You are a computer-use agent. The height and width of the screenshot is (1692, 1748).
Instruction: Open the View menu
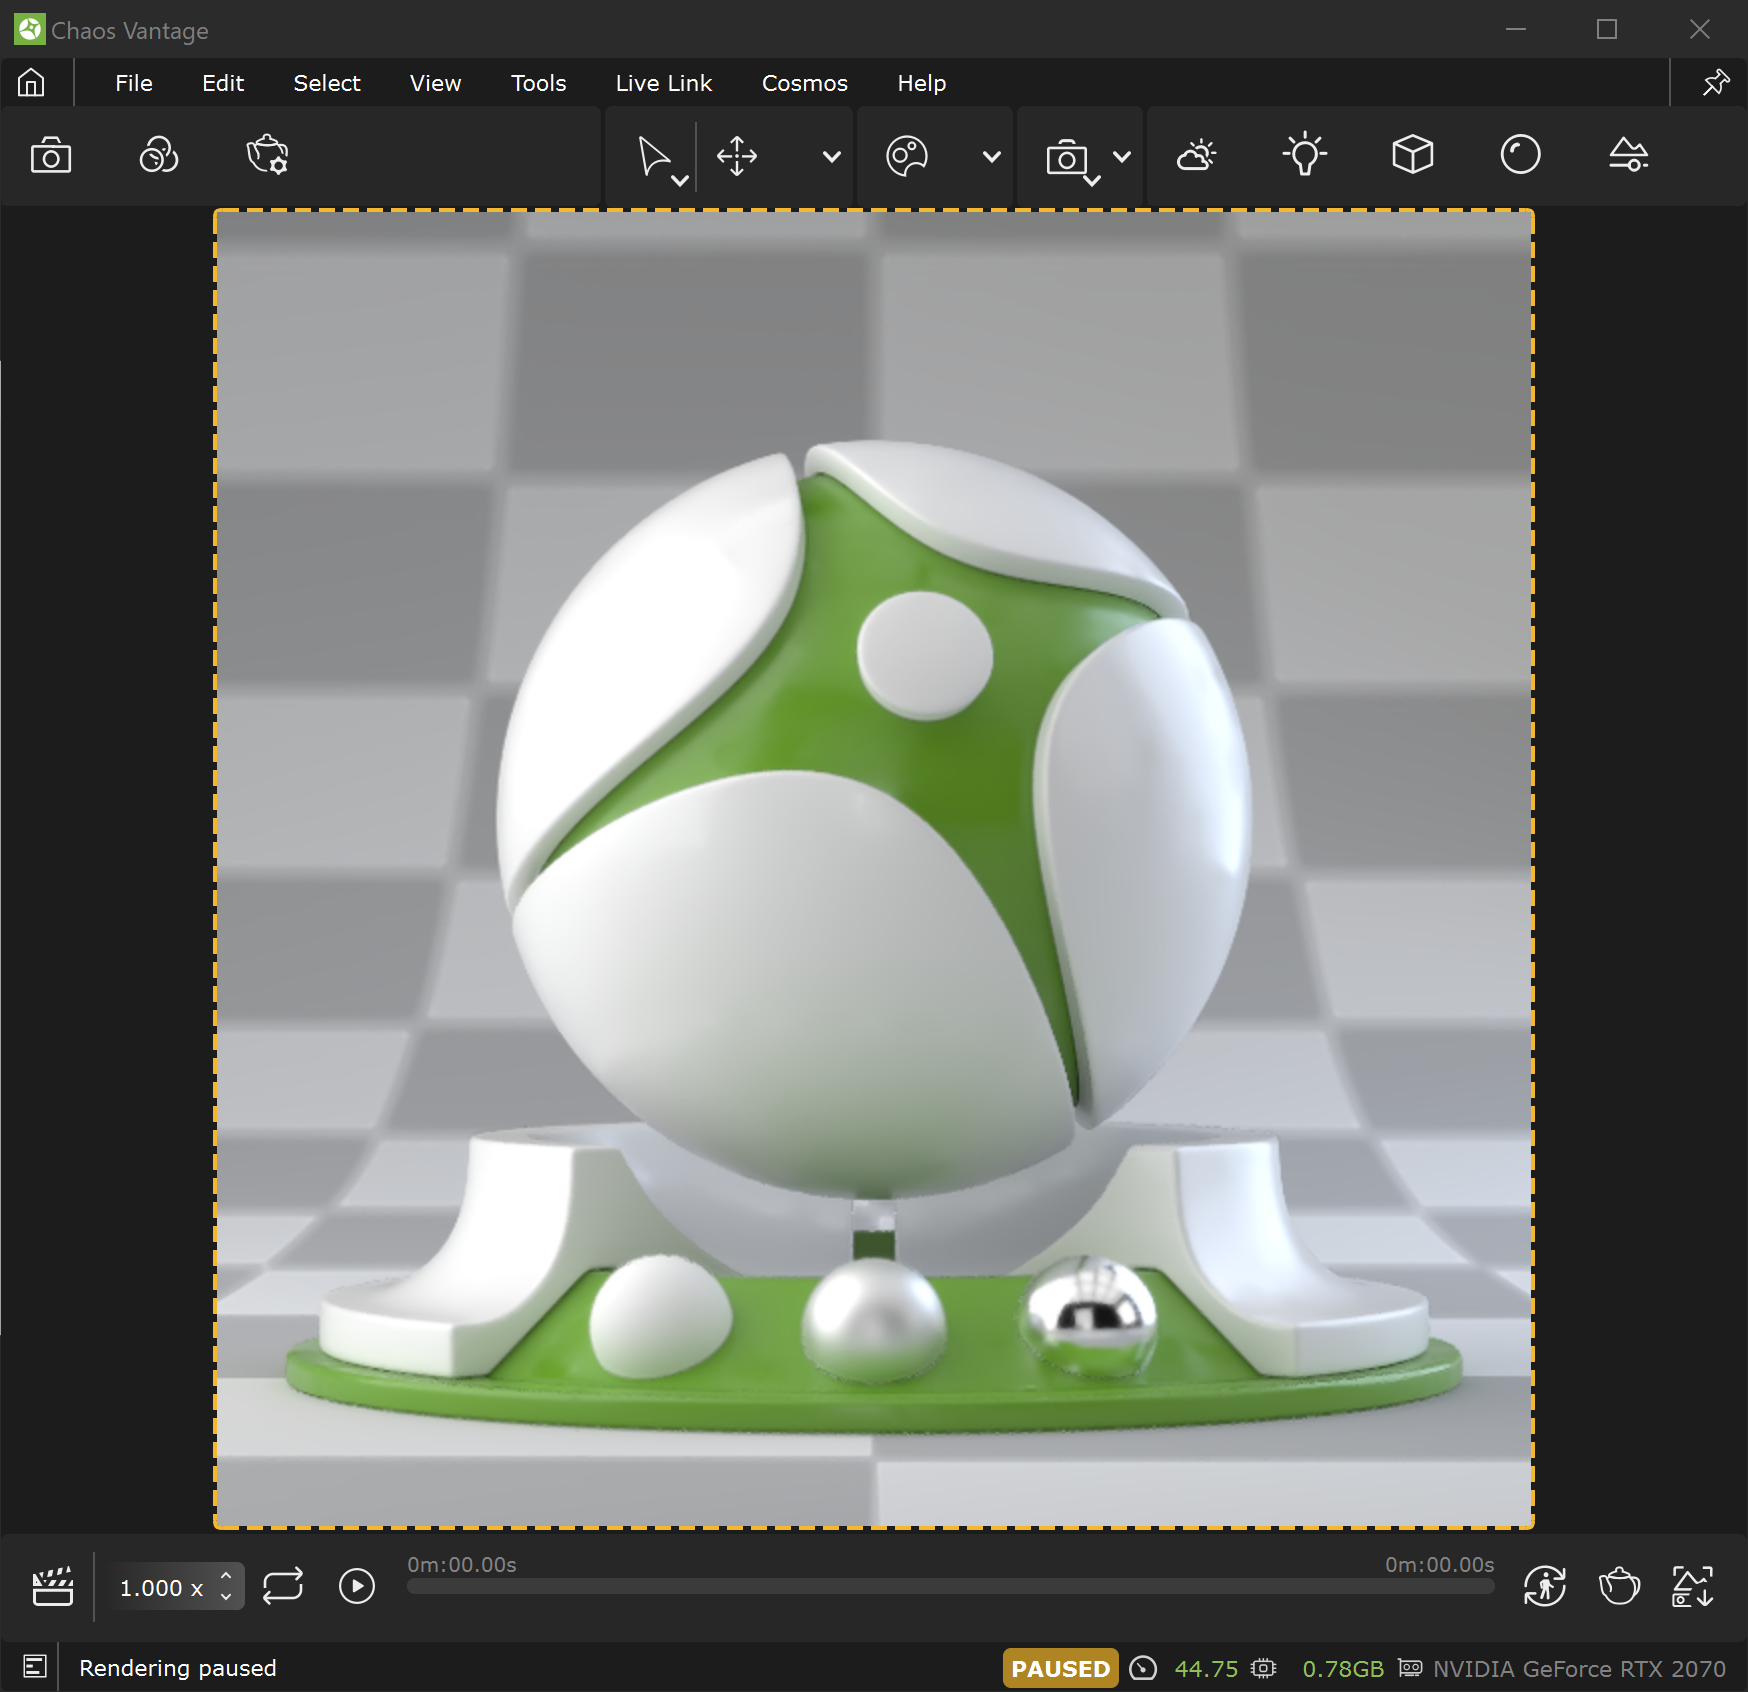(x=435, y=83)
